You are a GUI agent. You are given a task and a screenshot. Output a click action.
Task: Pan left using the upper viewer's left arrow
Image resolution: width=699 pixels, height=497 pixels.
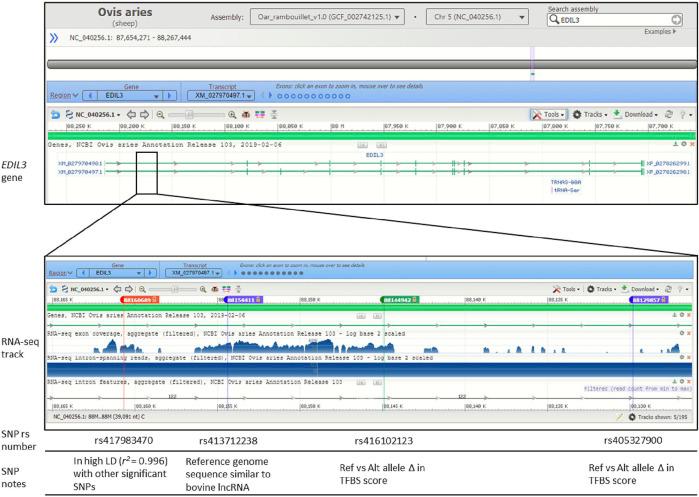(130, 115)
